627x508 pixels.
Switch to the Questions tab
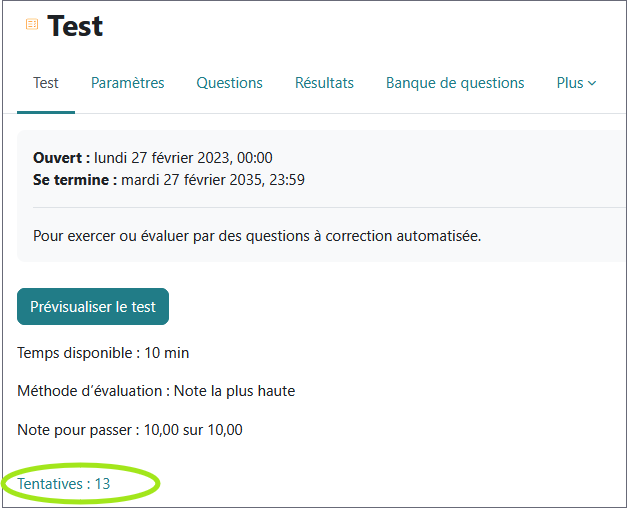229,83
